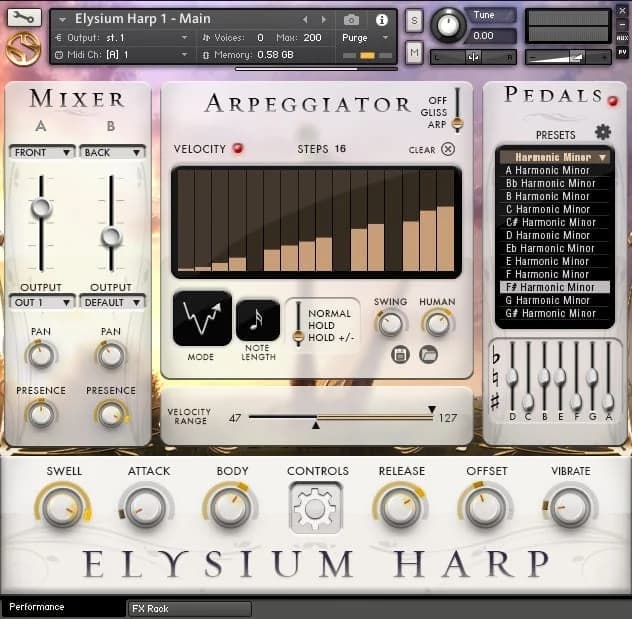
Task: Click the Max voices 200 value
Action: click(x=312, y=38)
